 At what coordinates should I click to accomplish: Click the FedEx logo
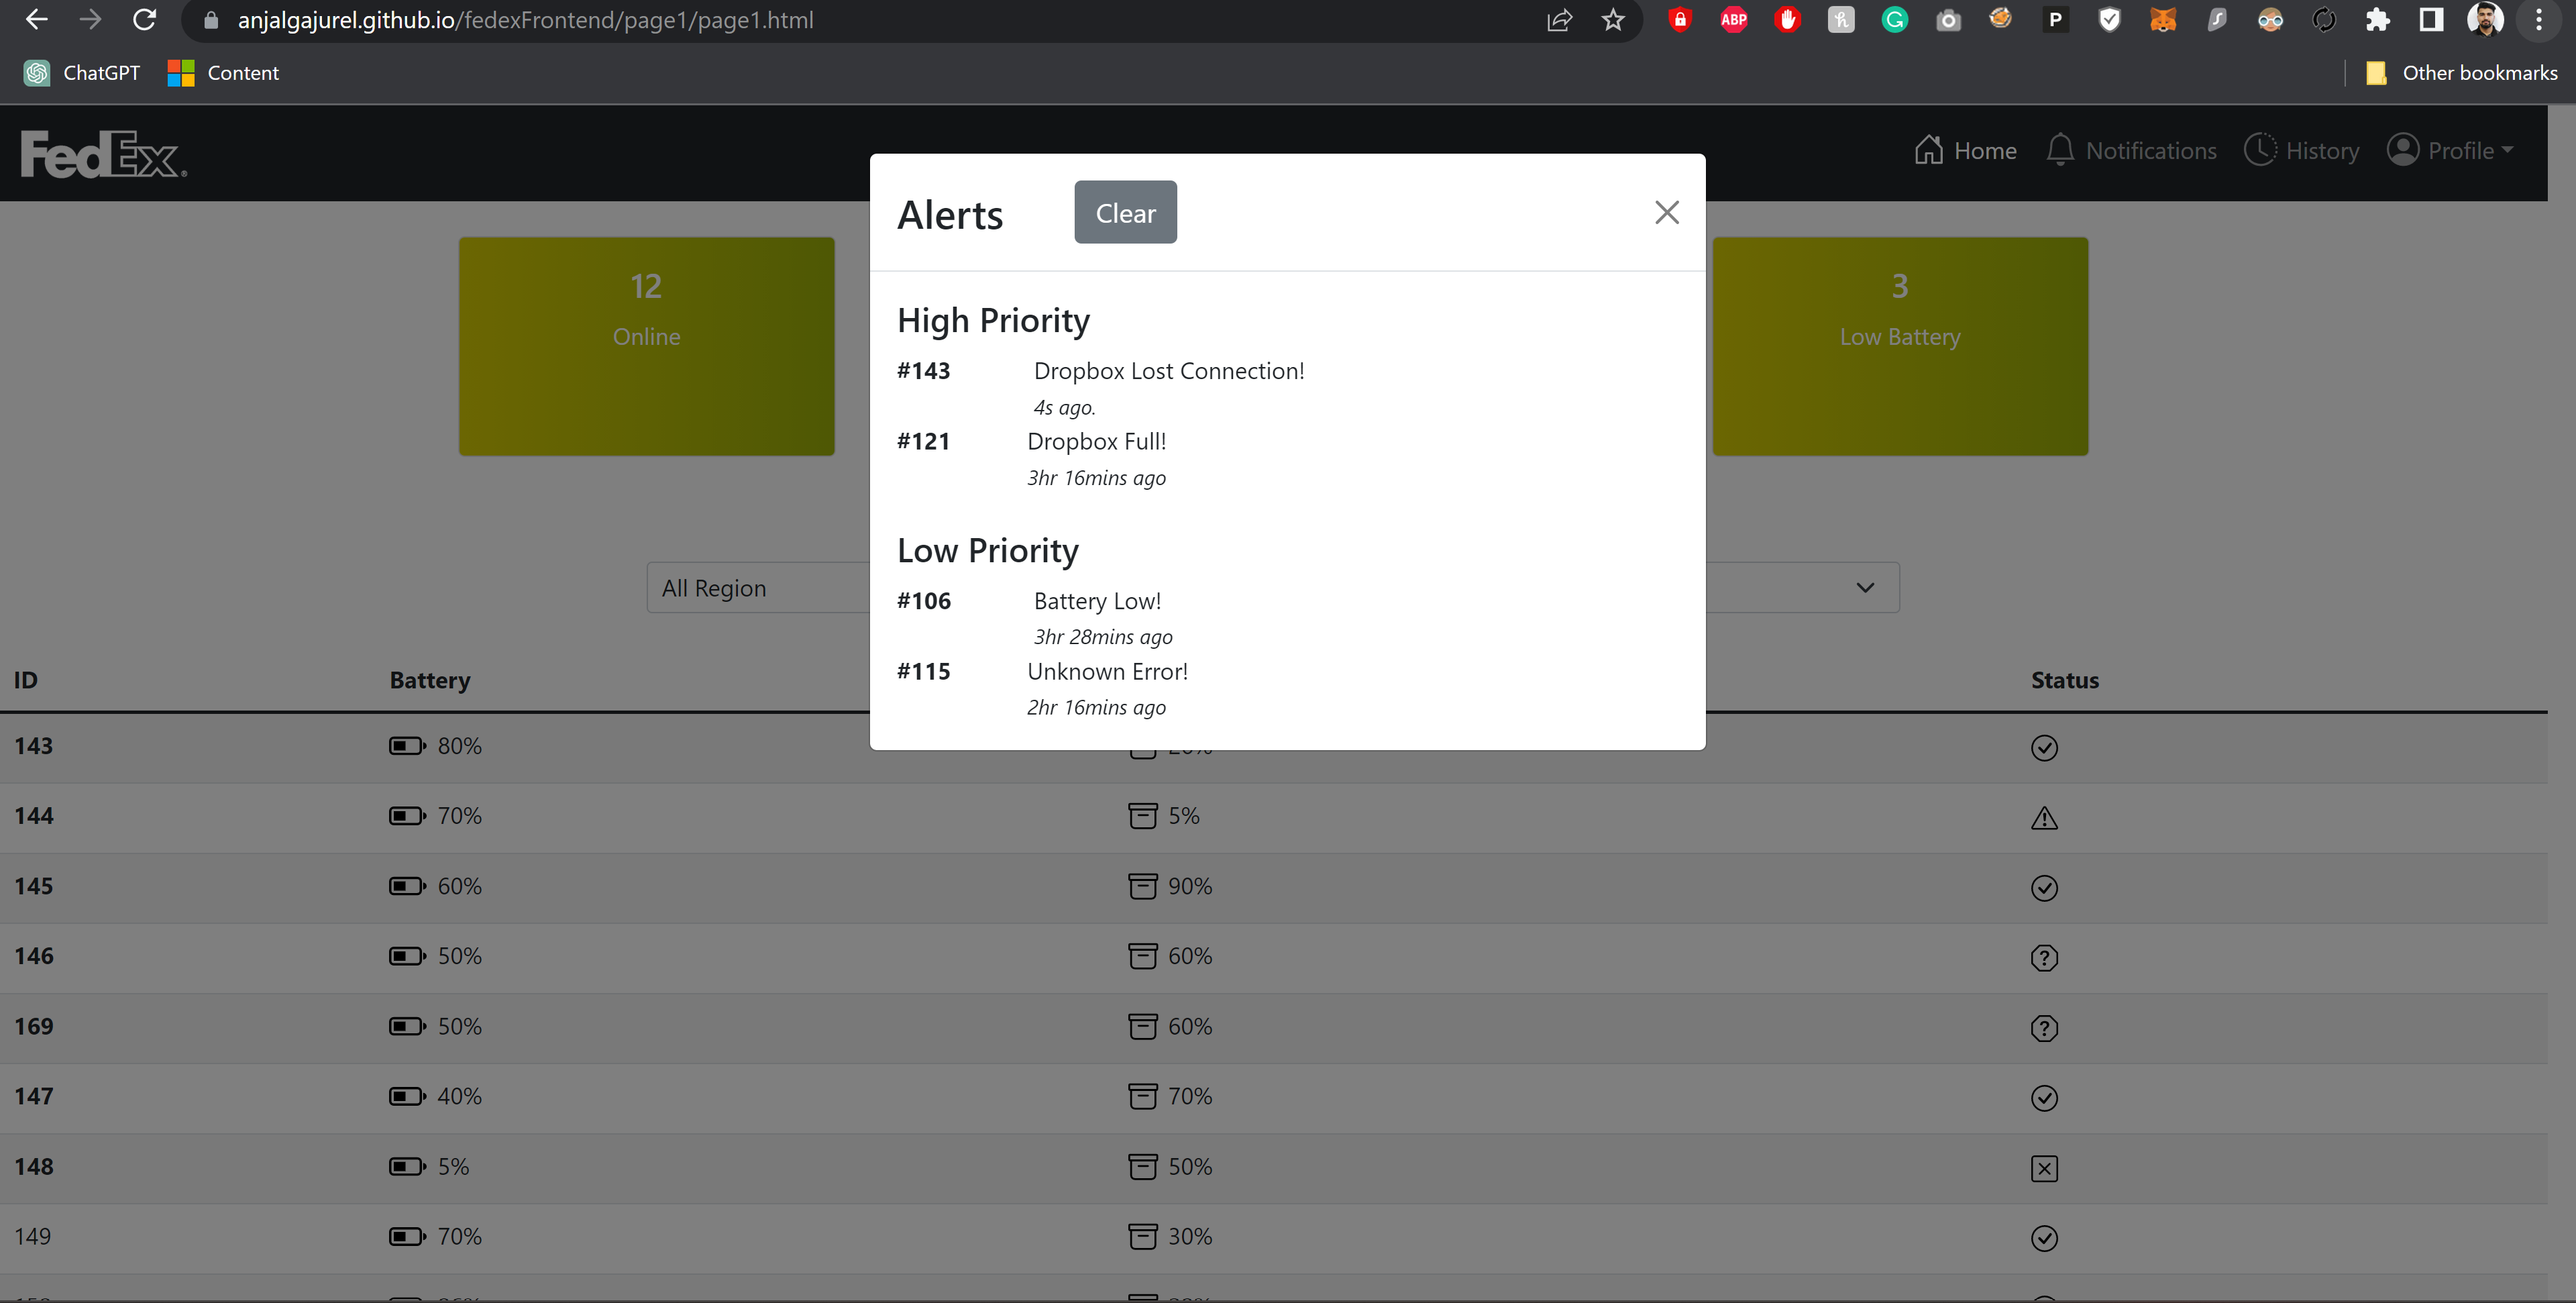click(x=103, y=154)
